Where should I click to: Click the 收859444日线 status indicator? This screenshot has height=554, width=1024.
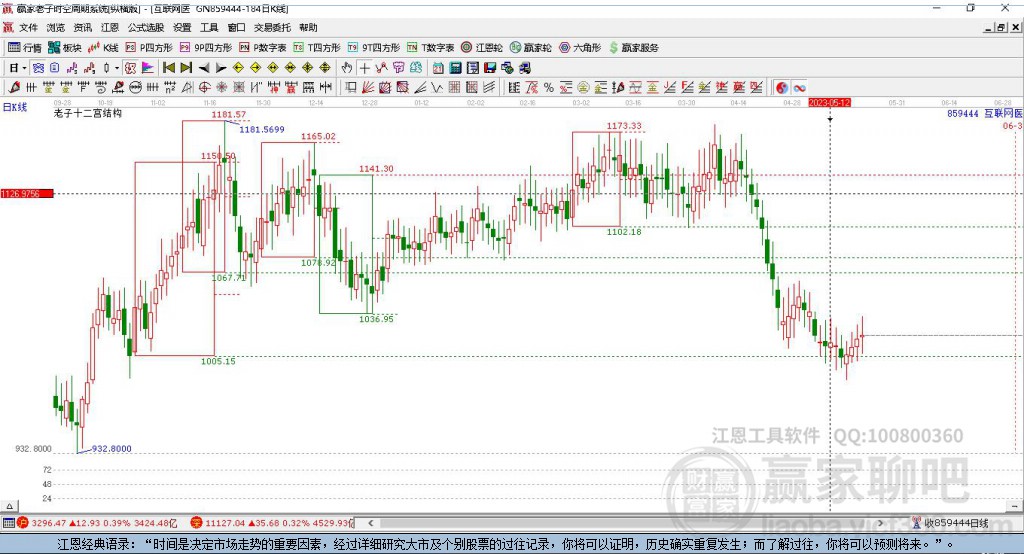[951, 523]
